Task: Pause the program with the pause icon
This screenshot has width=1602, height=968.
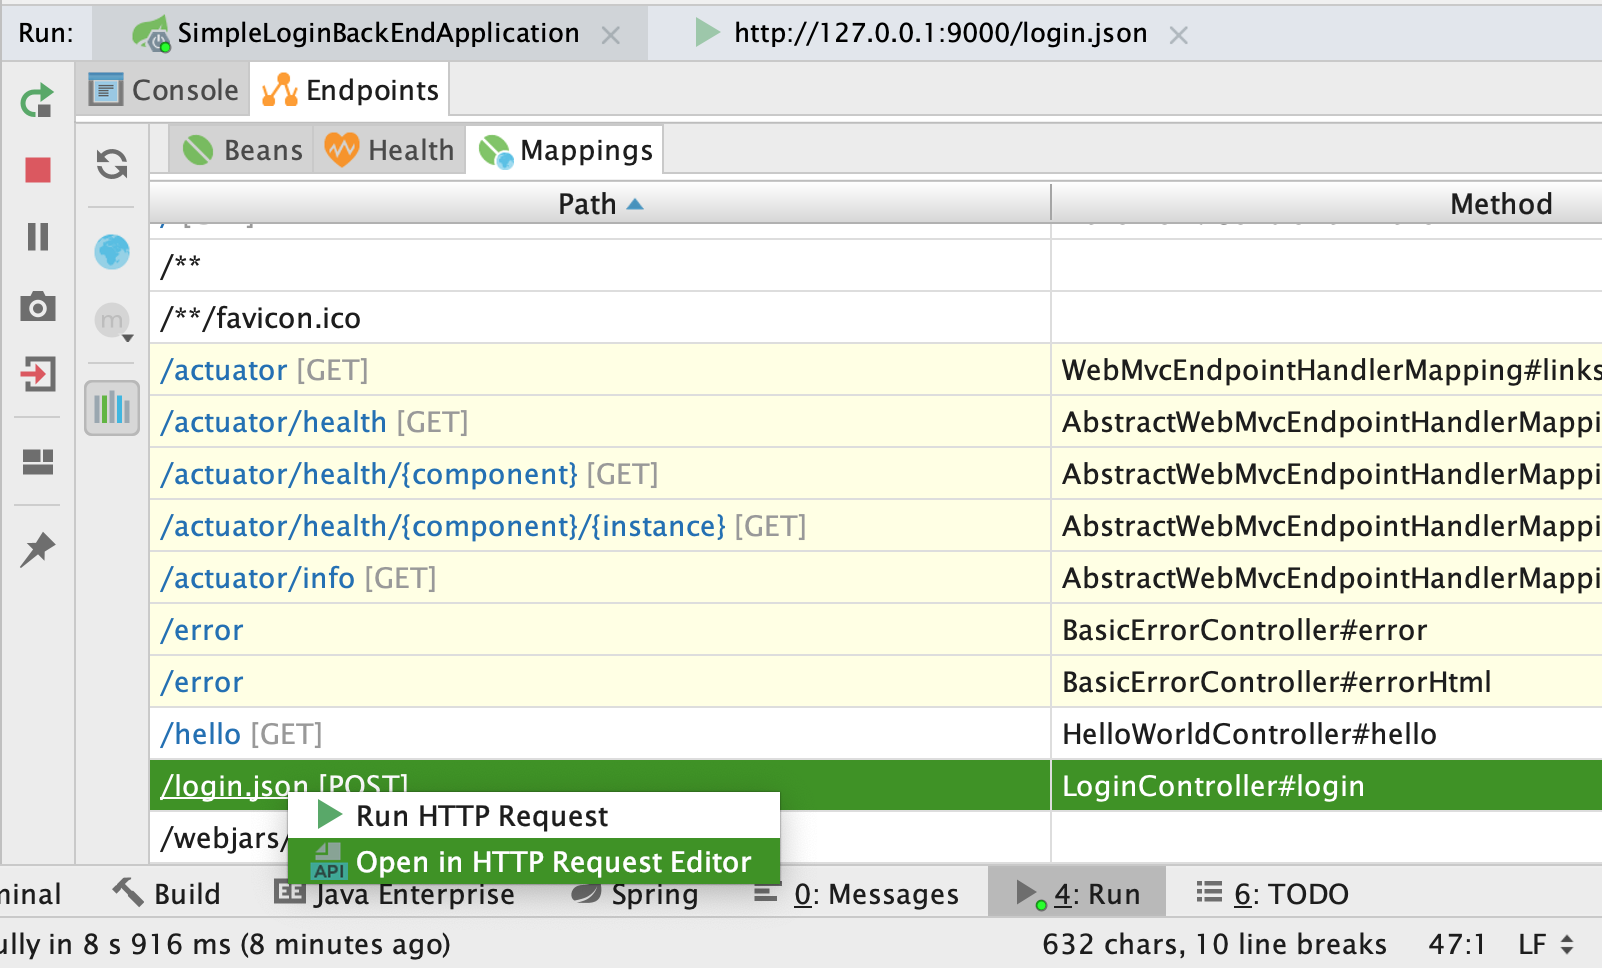Action: pos(38,237)
